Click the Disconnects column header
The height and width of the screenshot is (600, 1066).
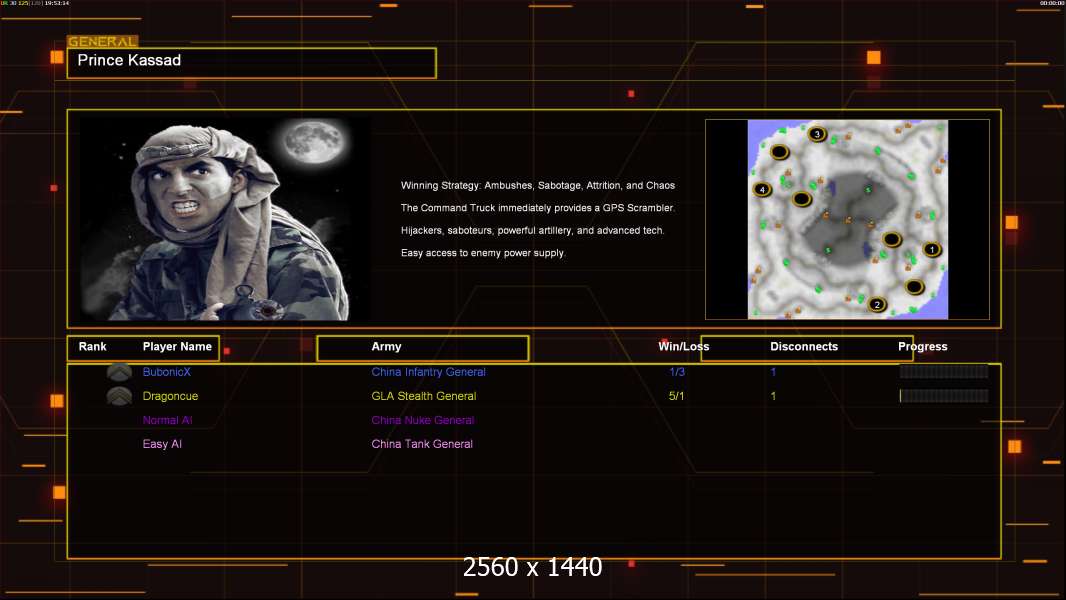click(804, 347)
